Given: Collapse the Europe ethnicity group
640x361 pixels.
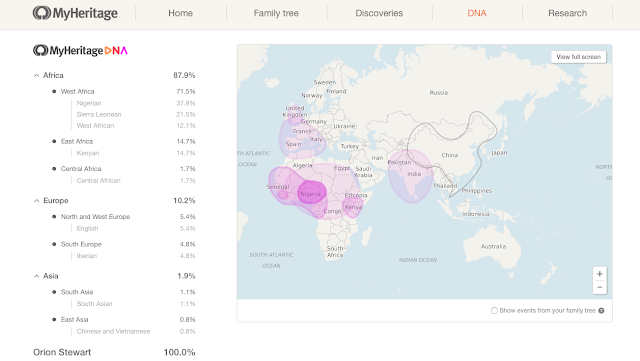Looking at the screenshot, I should (36, 201).
